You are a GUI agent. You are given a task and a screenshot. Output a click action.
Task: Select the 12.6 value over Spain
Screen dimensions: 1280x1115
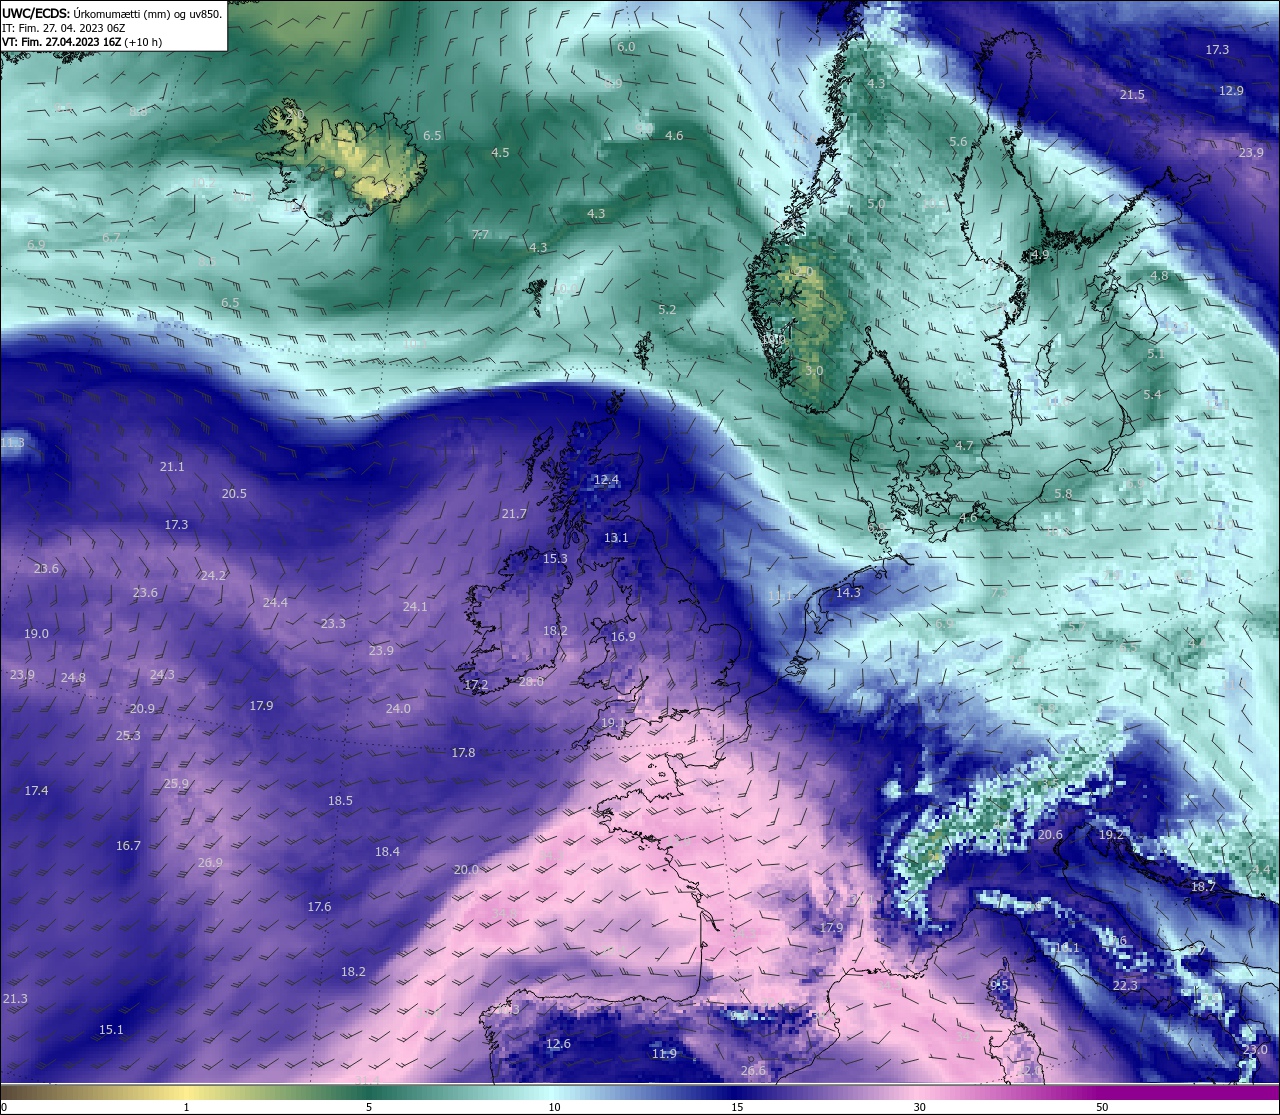(x=558, y=1043)
